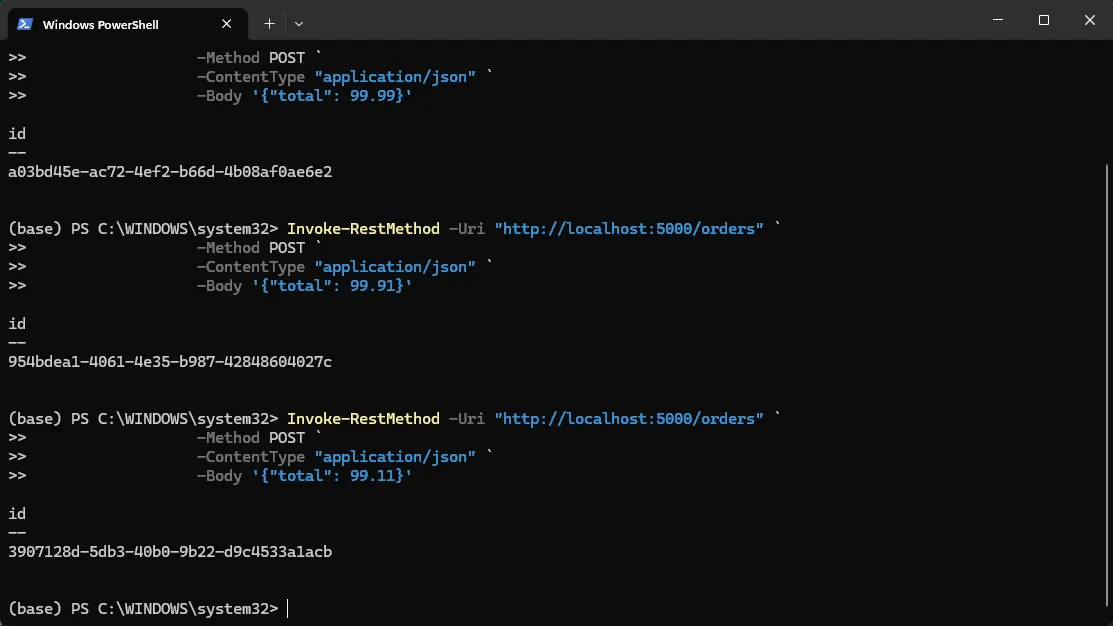This screenshot has height=626, width=1113.
Task: Maximize the terminal window
Action: [1043, 20]
